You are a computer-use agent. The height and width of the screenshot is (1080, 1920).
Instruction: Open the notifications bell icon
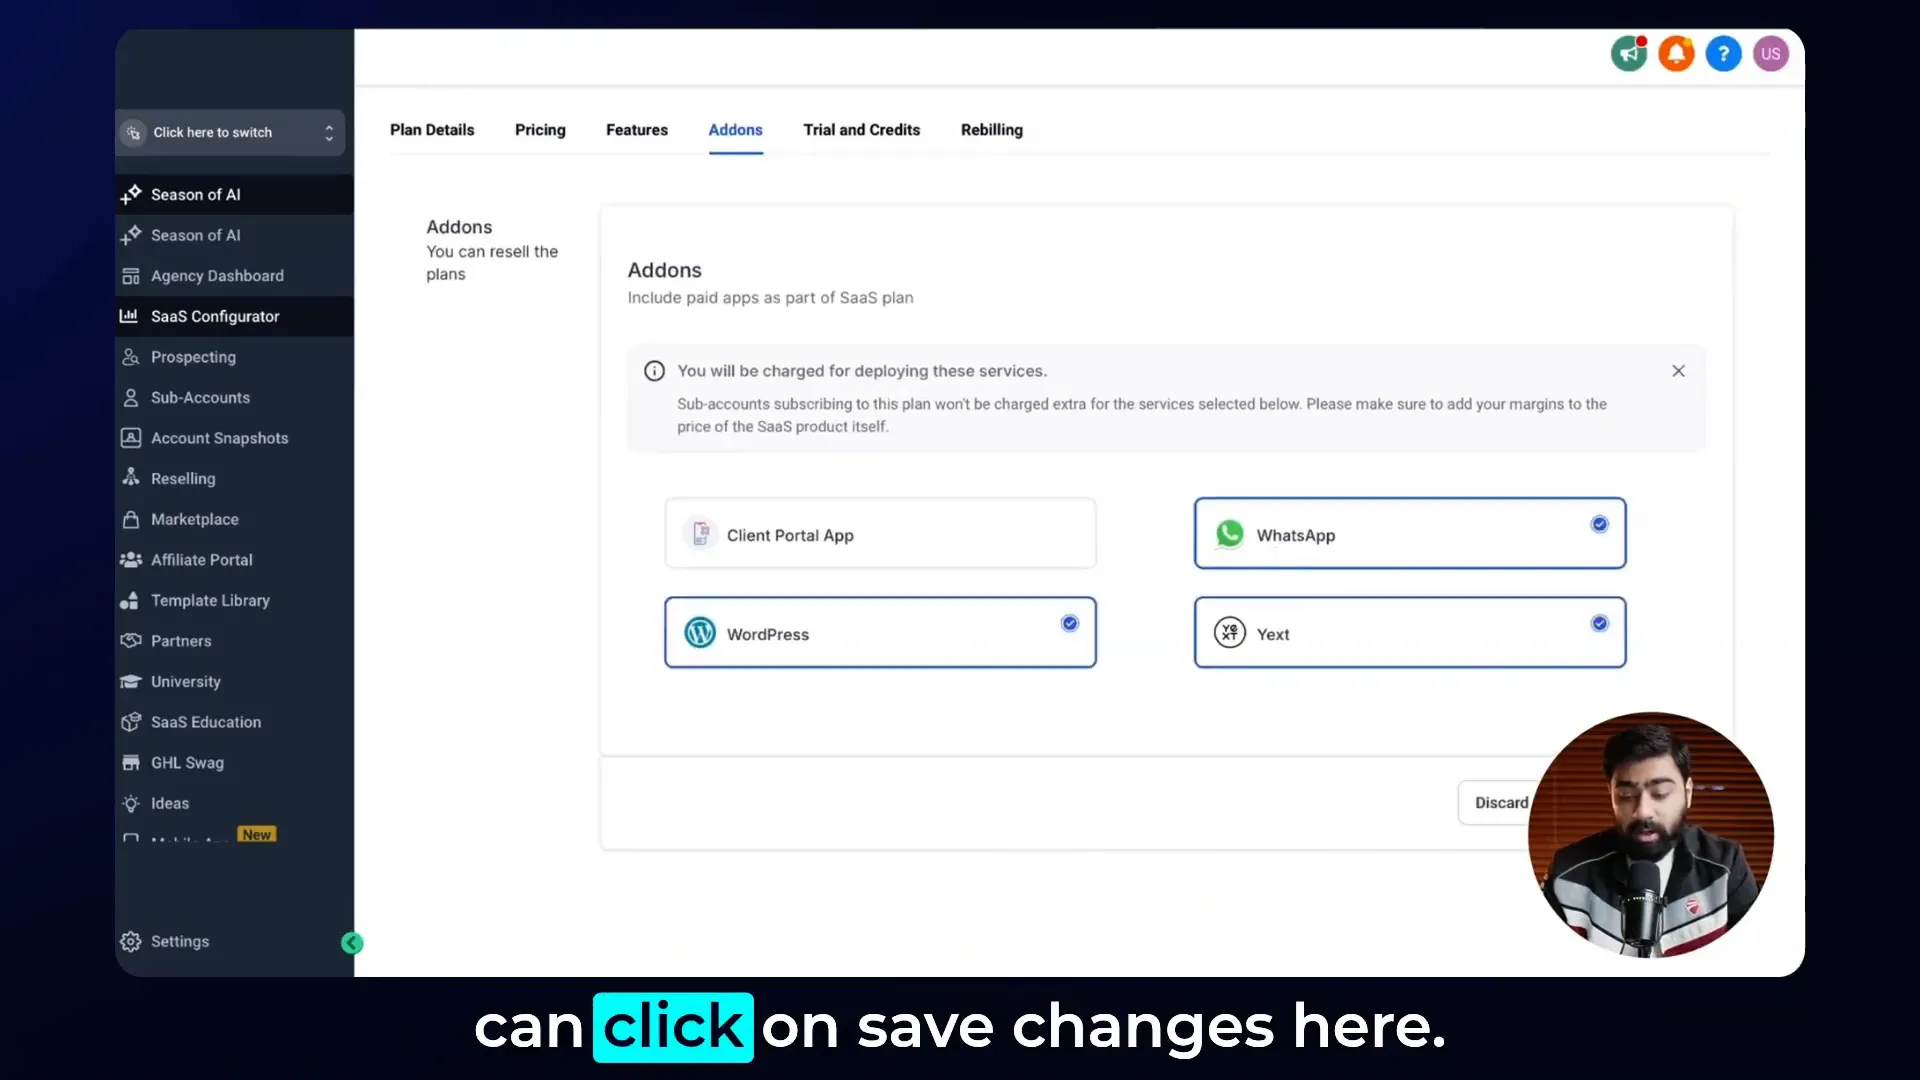click(x=1676, y=54)
